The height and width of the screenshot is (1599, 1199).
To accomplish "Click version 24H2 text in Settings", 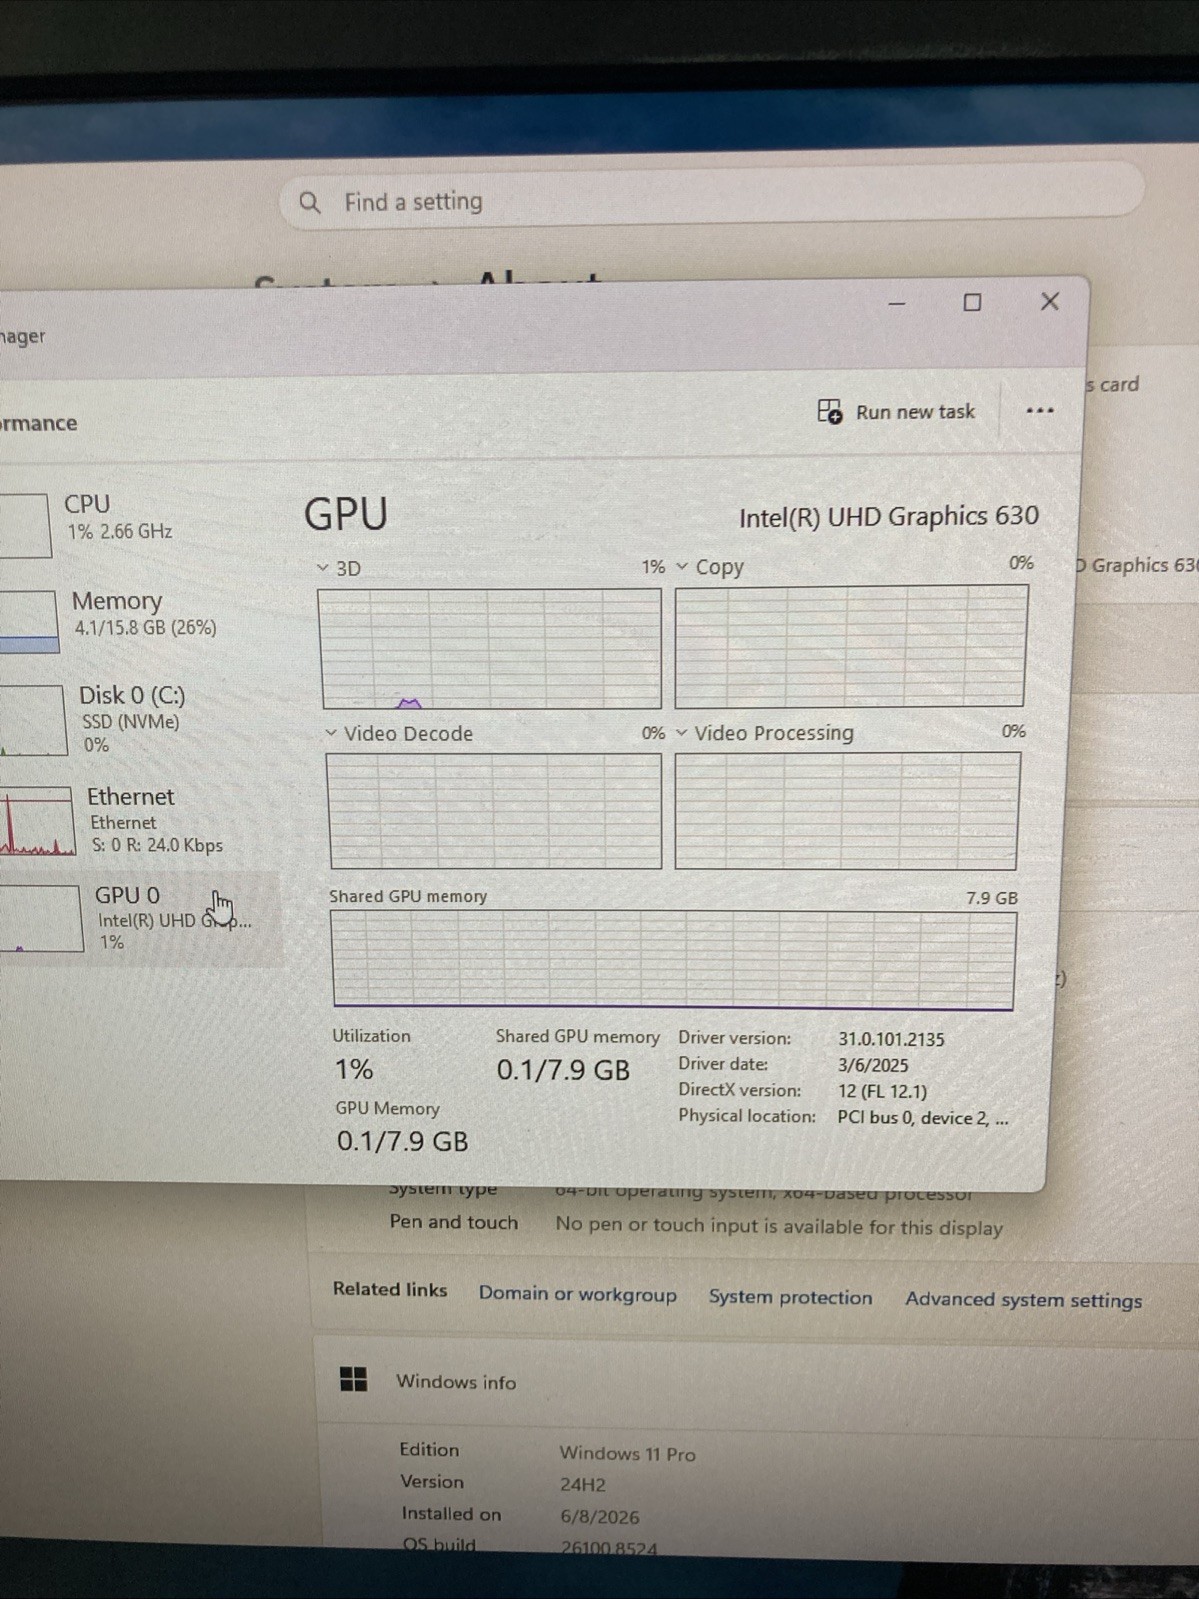I will [x=582, y=1485].
